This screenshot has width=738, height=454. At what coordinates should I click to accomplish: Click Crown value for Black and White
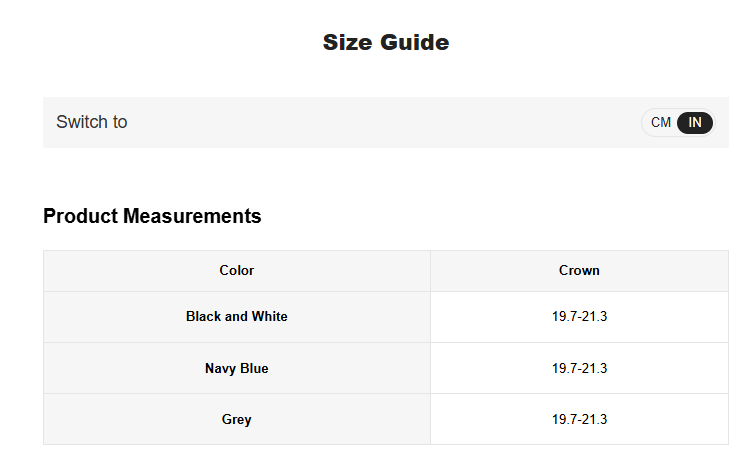579,317
